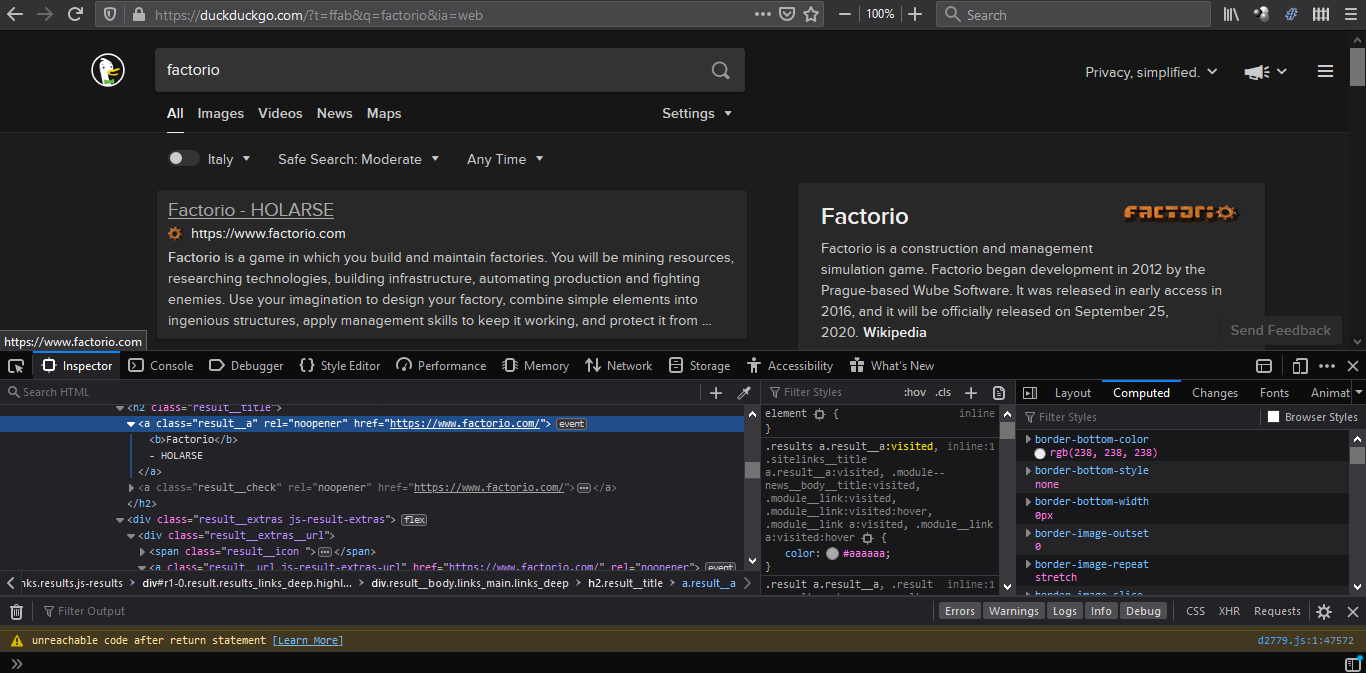Viewport: 1366px width, 673px height.
Task: Click the forward navigation arrow
Action: [x=45, y=14]
